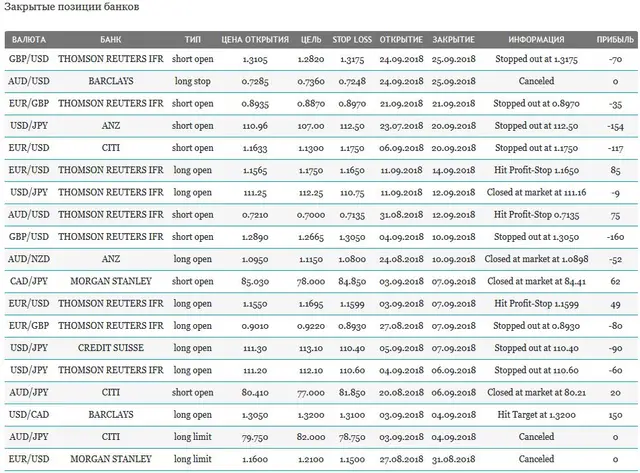This screenshot has height=473, width=640.
Task: Click the БАНК column header
Action: click(111, 40)
